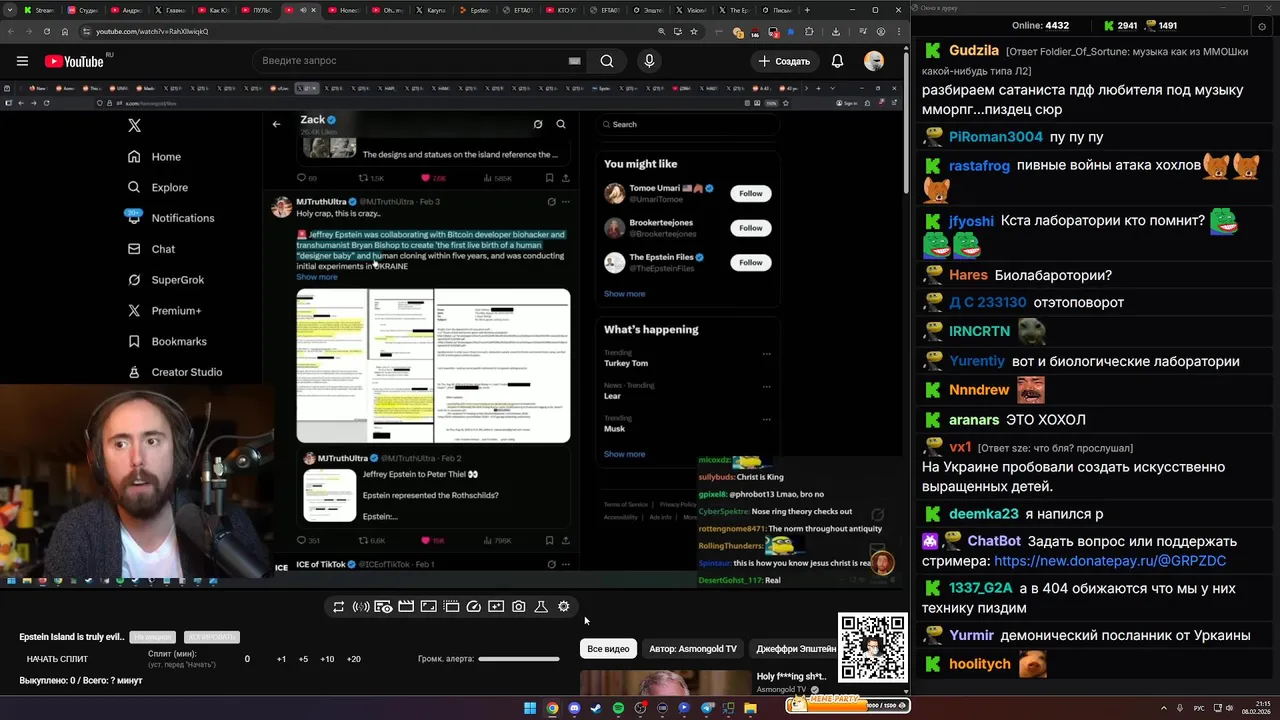Open more options for Lear trend
Image resolution: width=1280 pixels, height=720 pixels.
(x=767, y=386)
